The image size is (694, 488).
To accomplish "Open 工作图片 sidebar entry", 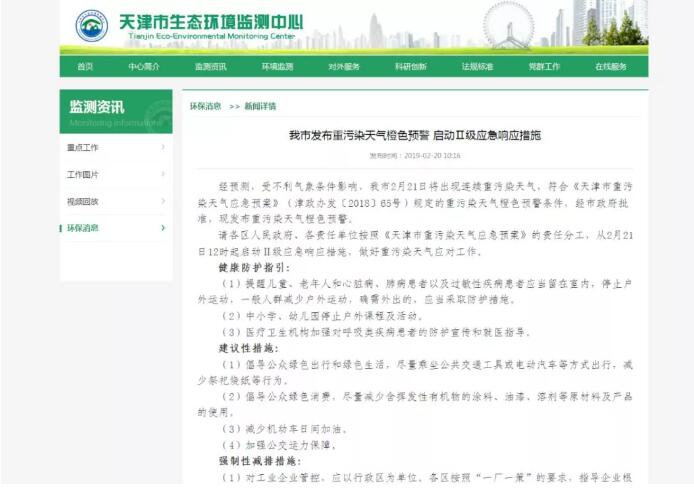I will (83, 174).
